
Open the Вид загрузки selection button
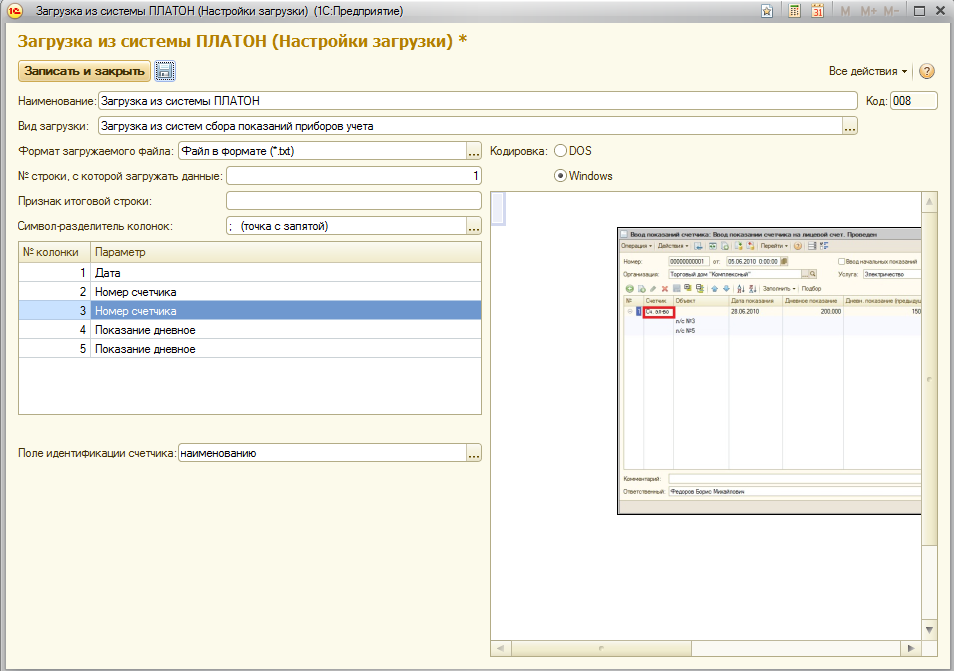(x=850, y=126)
